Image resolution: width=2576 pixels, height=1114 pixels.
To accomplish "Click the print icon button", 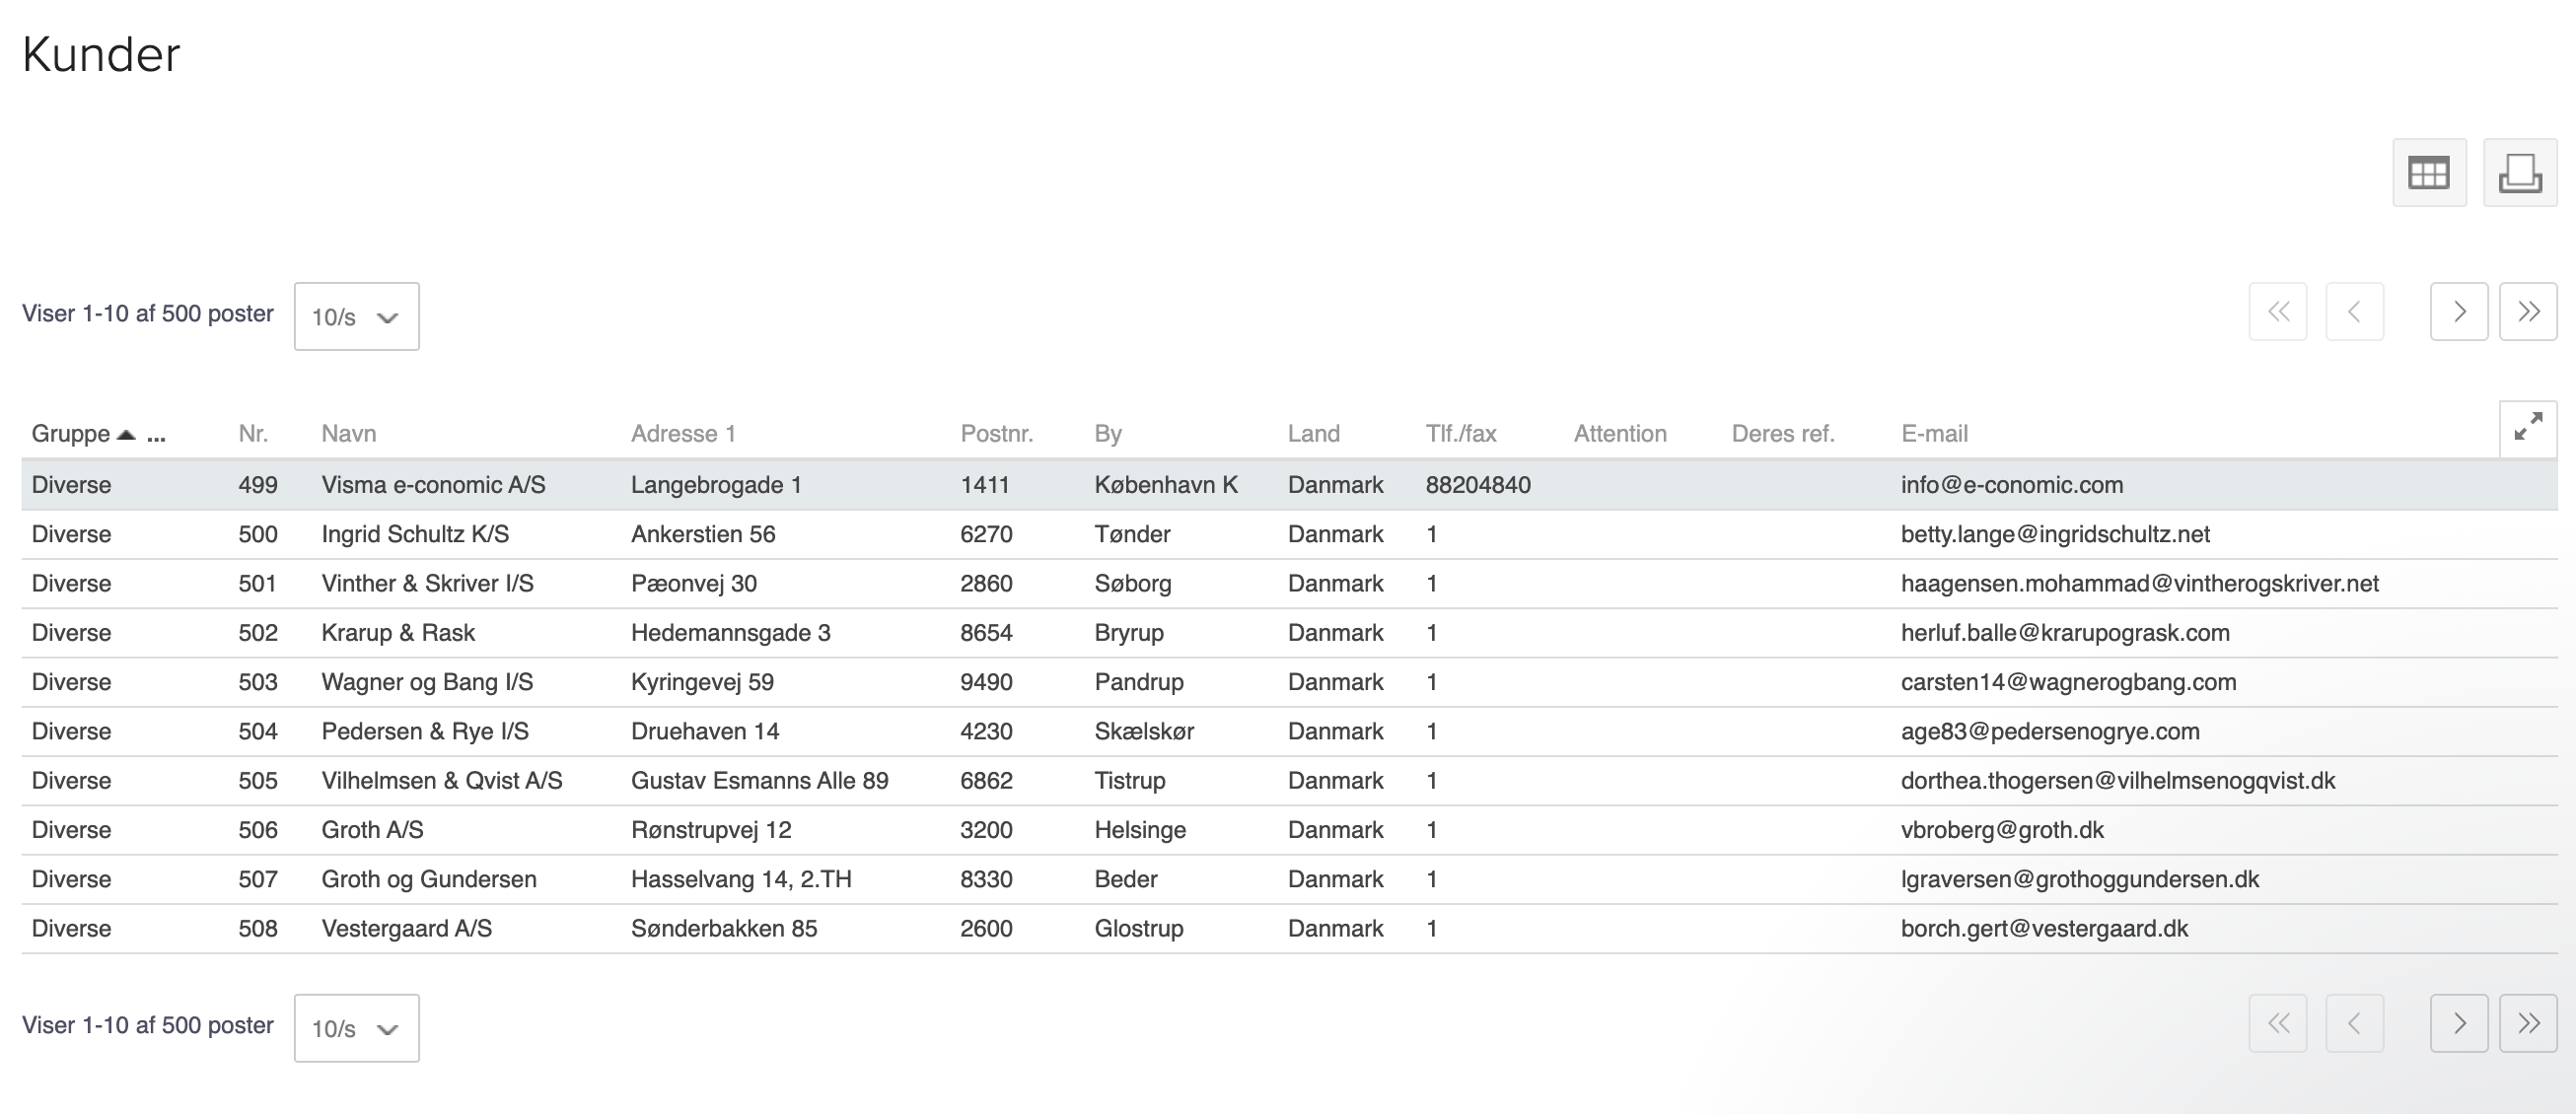I will click(x=2519, y=173).
